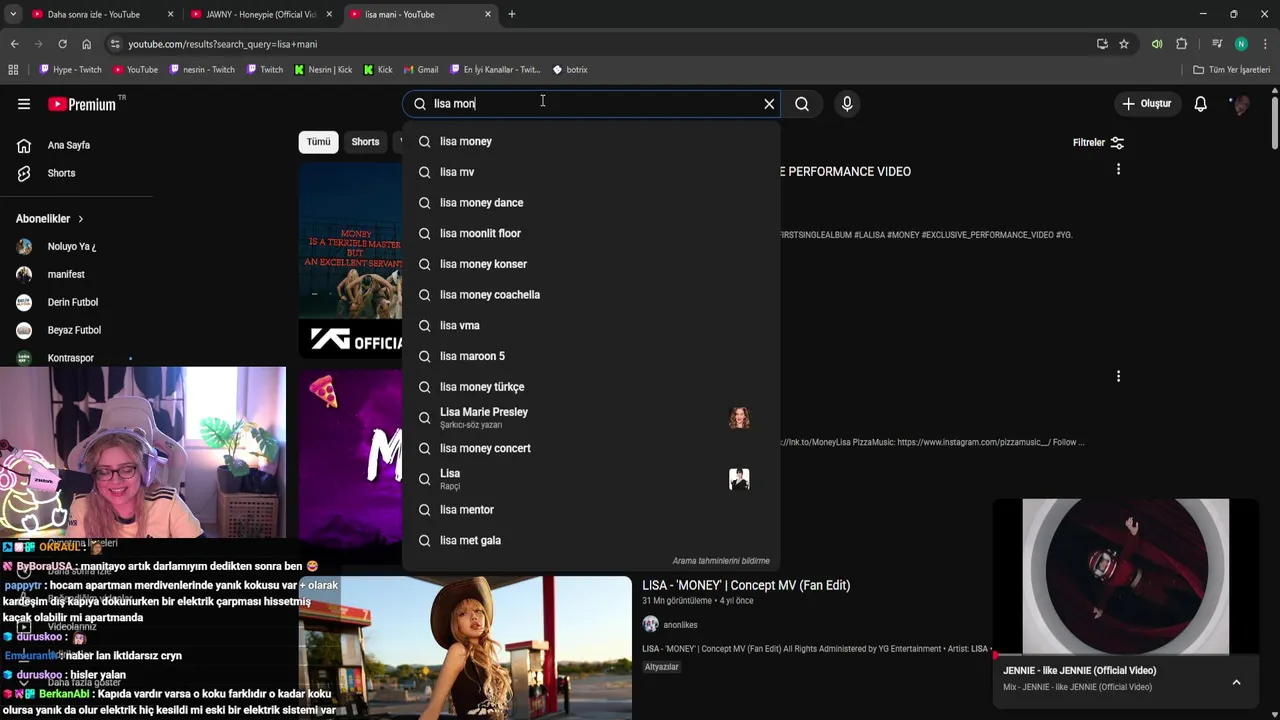Open LISA - 'MONEY' Concept MV title
The image size is (1280, 720).
(x=746, y=585)
